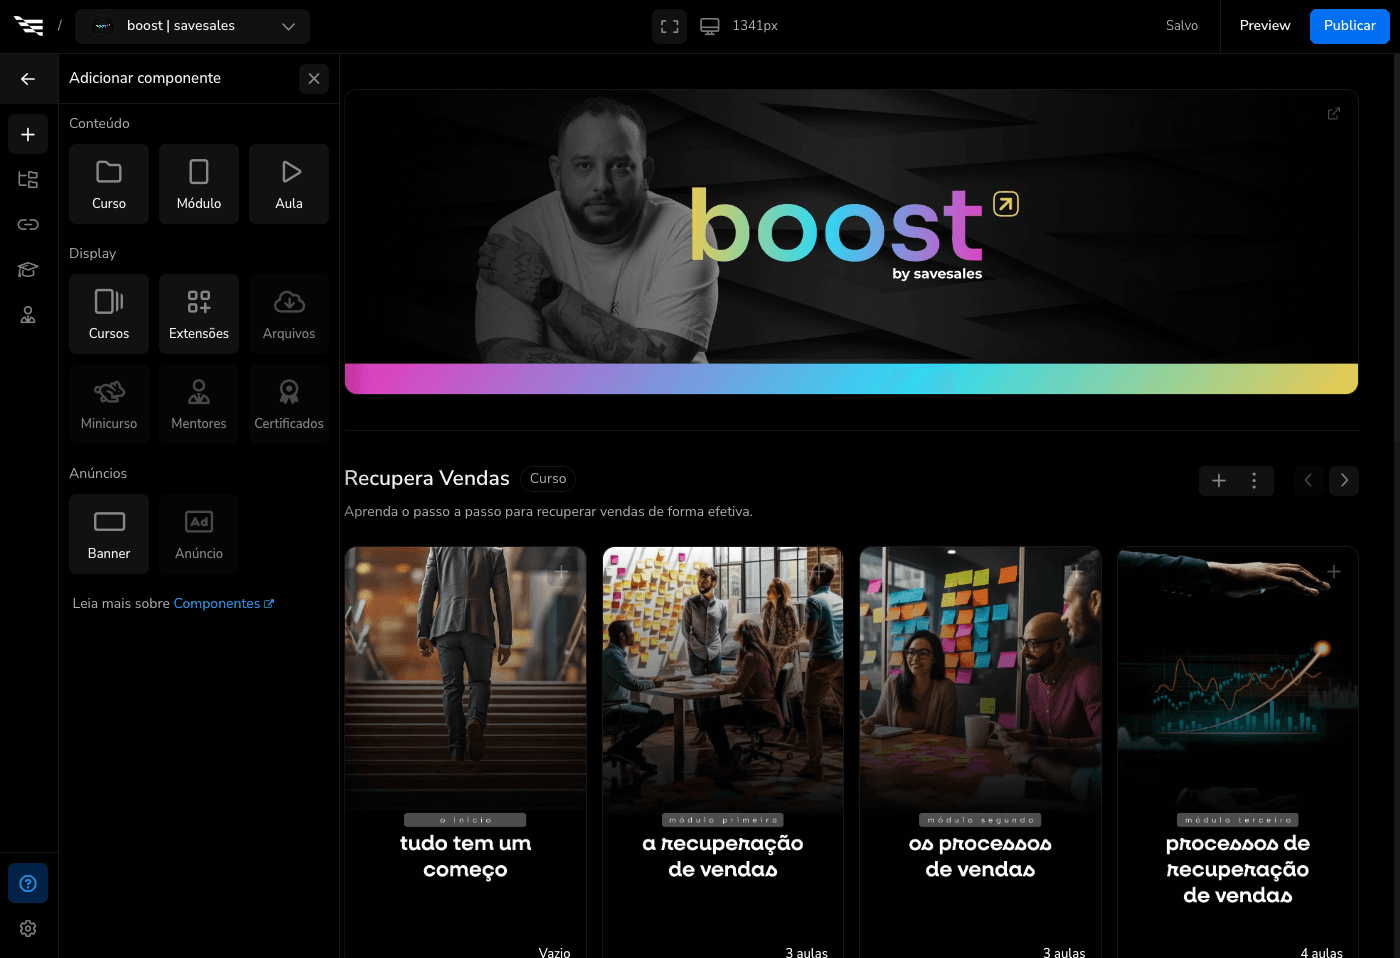Open the 'os processos de vendas' module card
The height and width of the screenshot is (958, 1400).
pyautogui.click(x=980, y=752)
